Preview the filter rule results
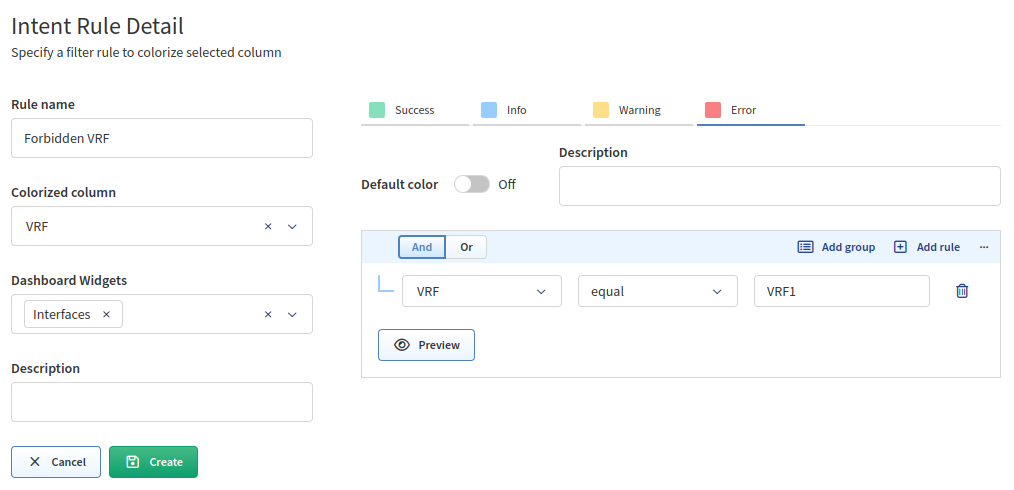 click(426, 345)
